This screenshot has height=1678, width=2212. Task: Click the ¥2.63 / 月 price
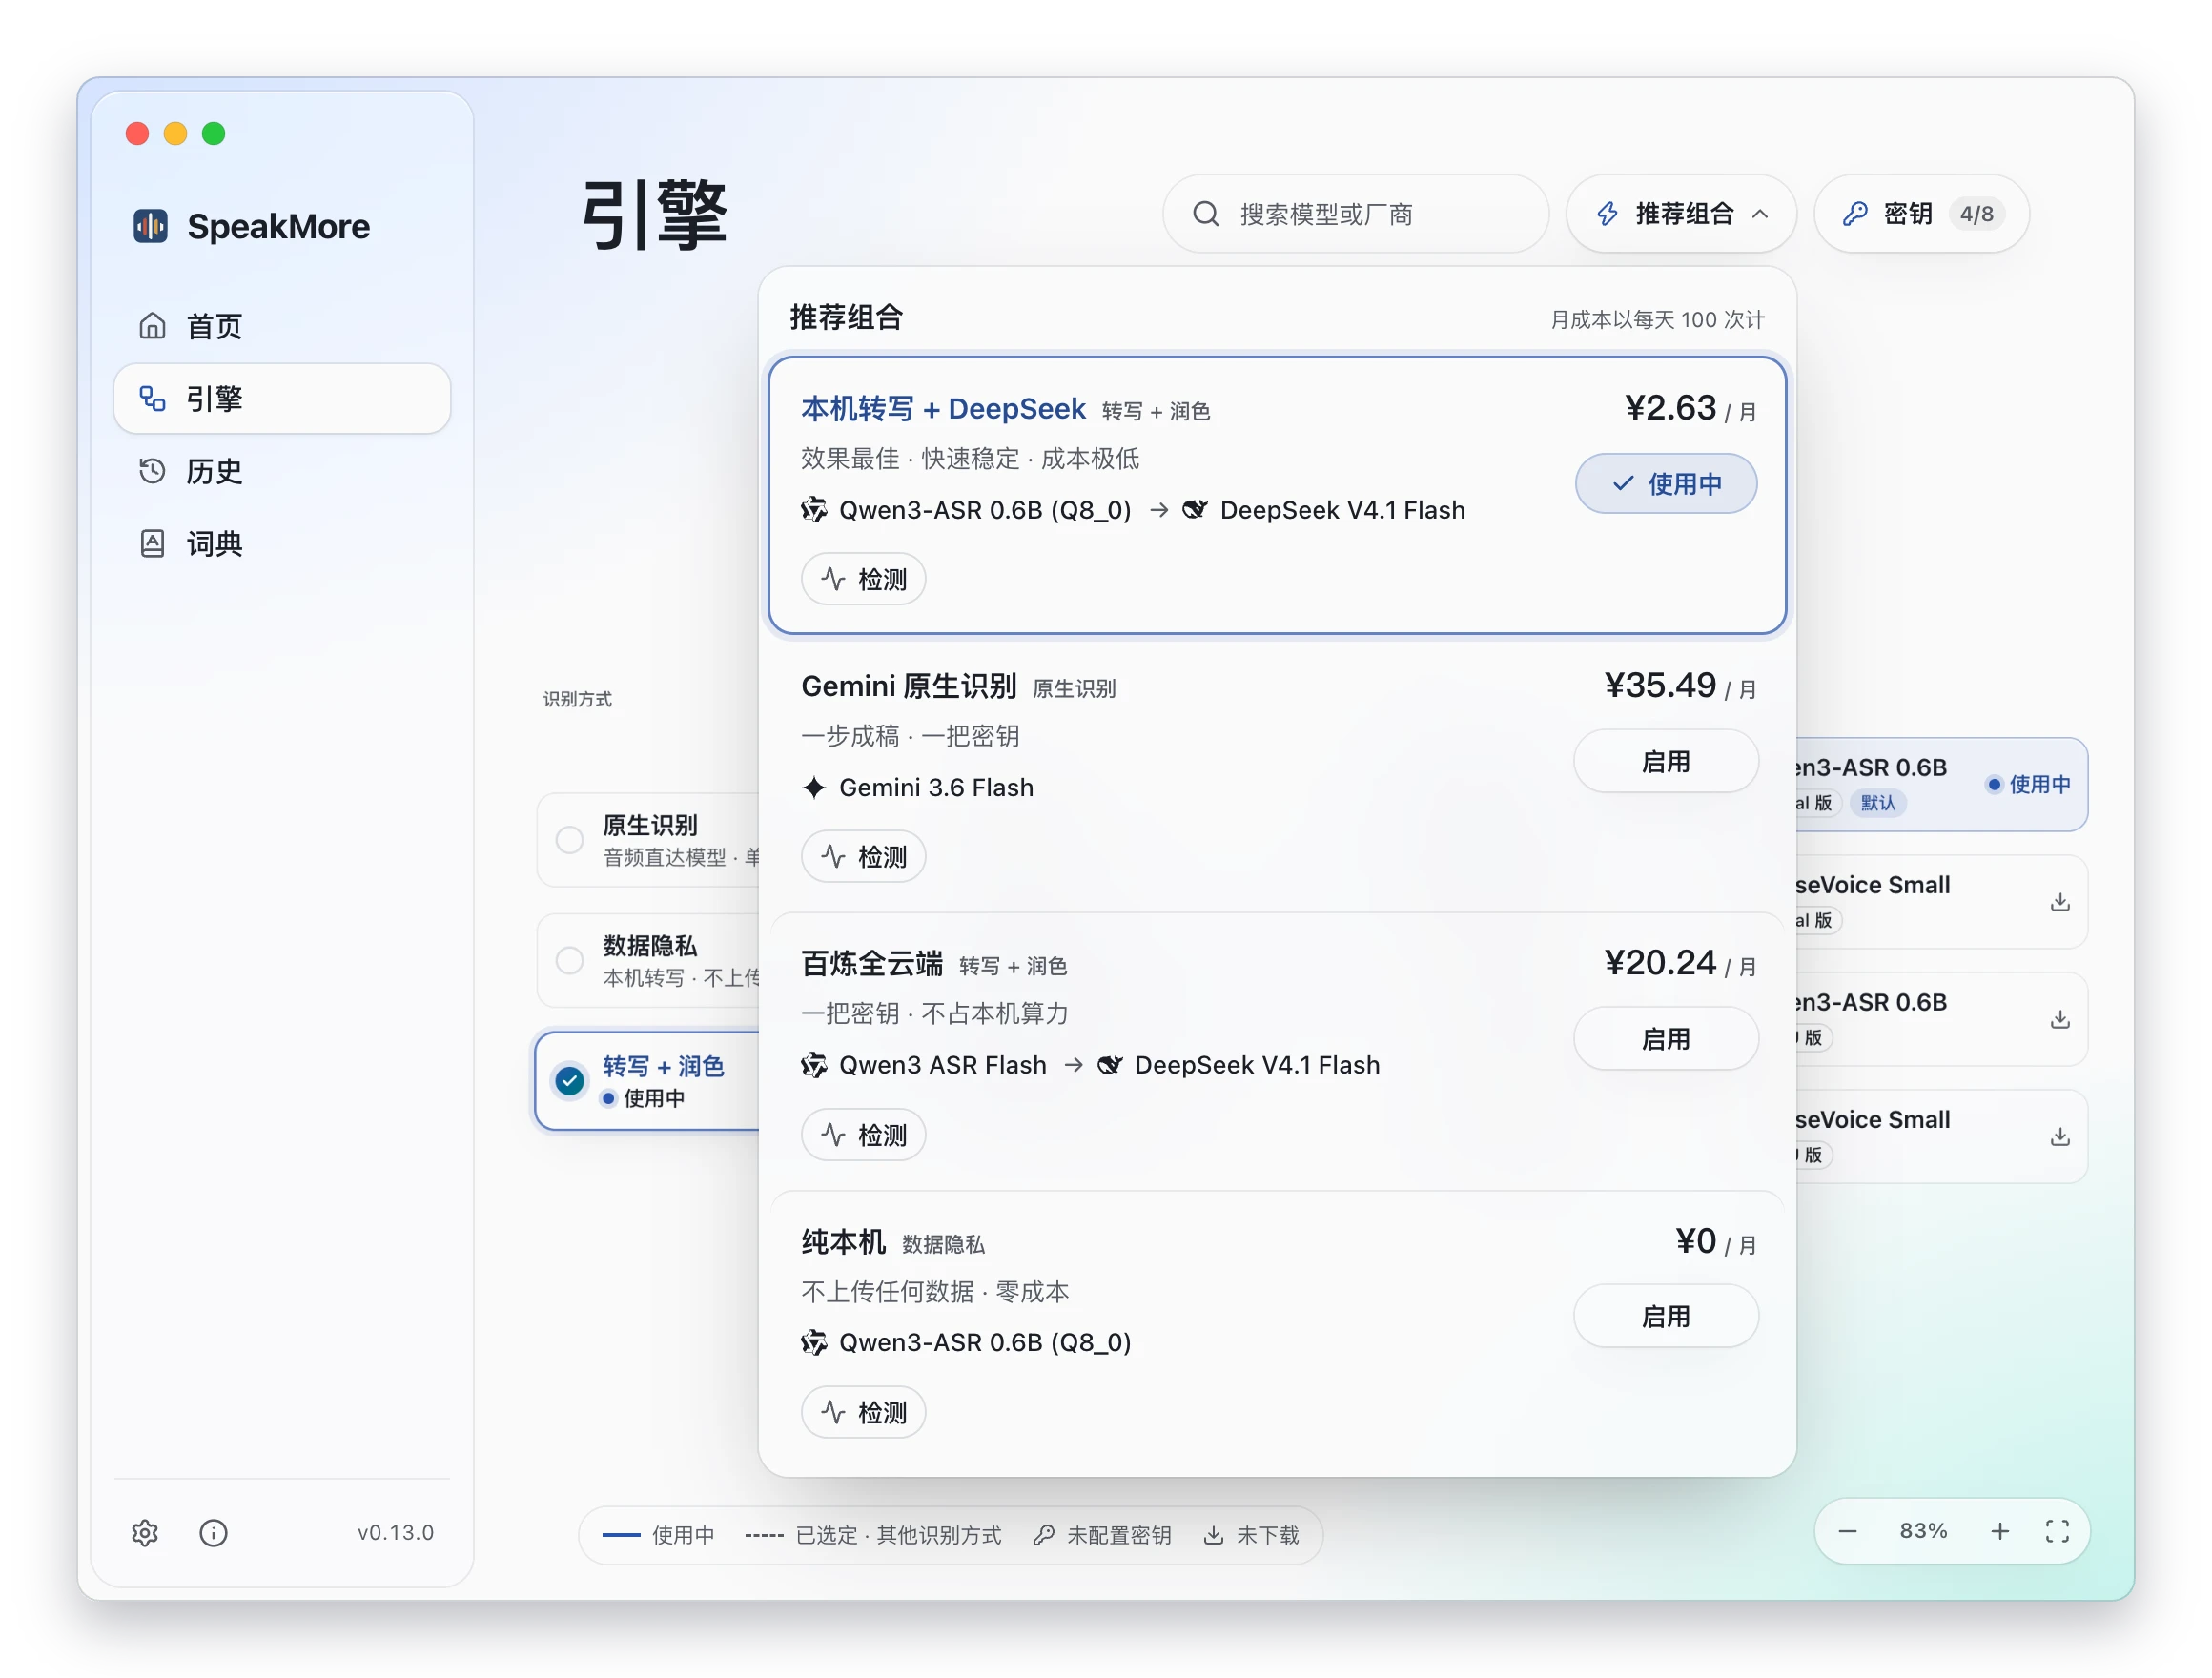(1690, 408)
